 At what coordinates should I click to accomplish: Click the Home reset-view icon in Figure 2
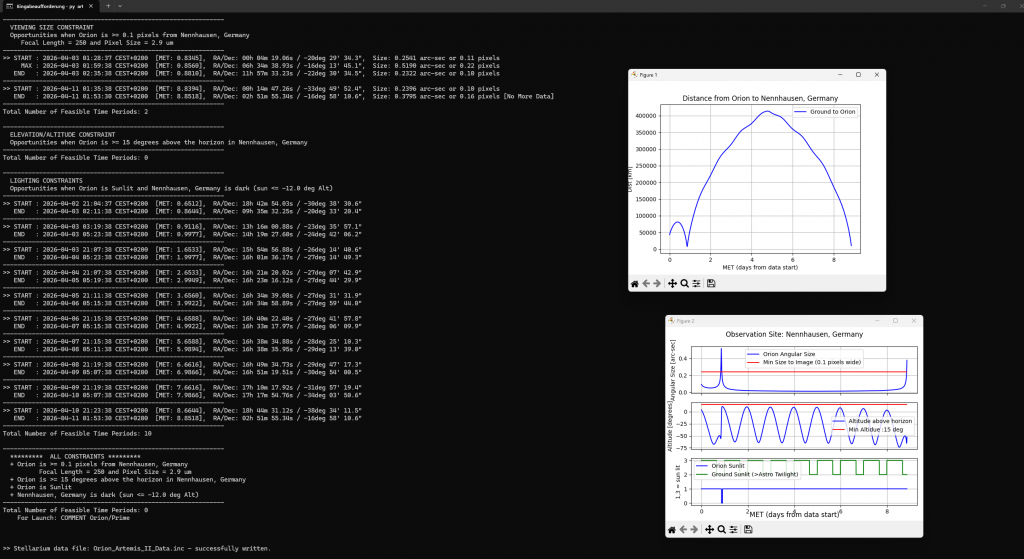coord(671,529)
